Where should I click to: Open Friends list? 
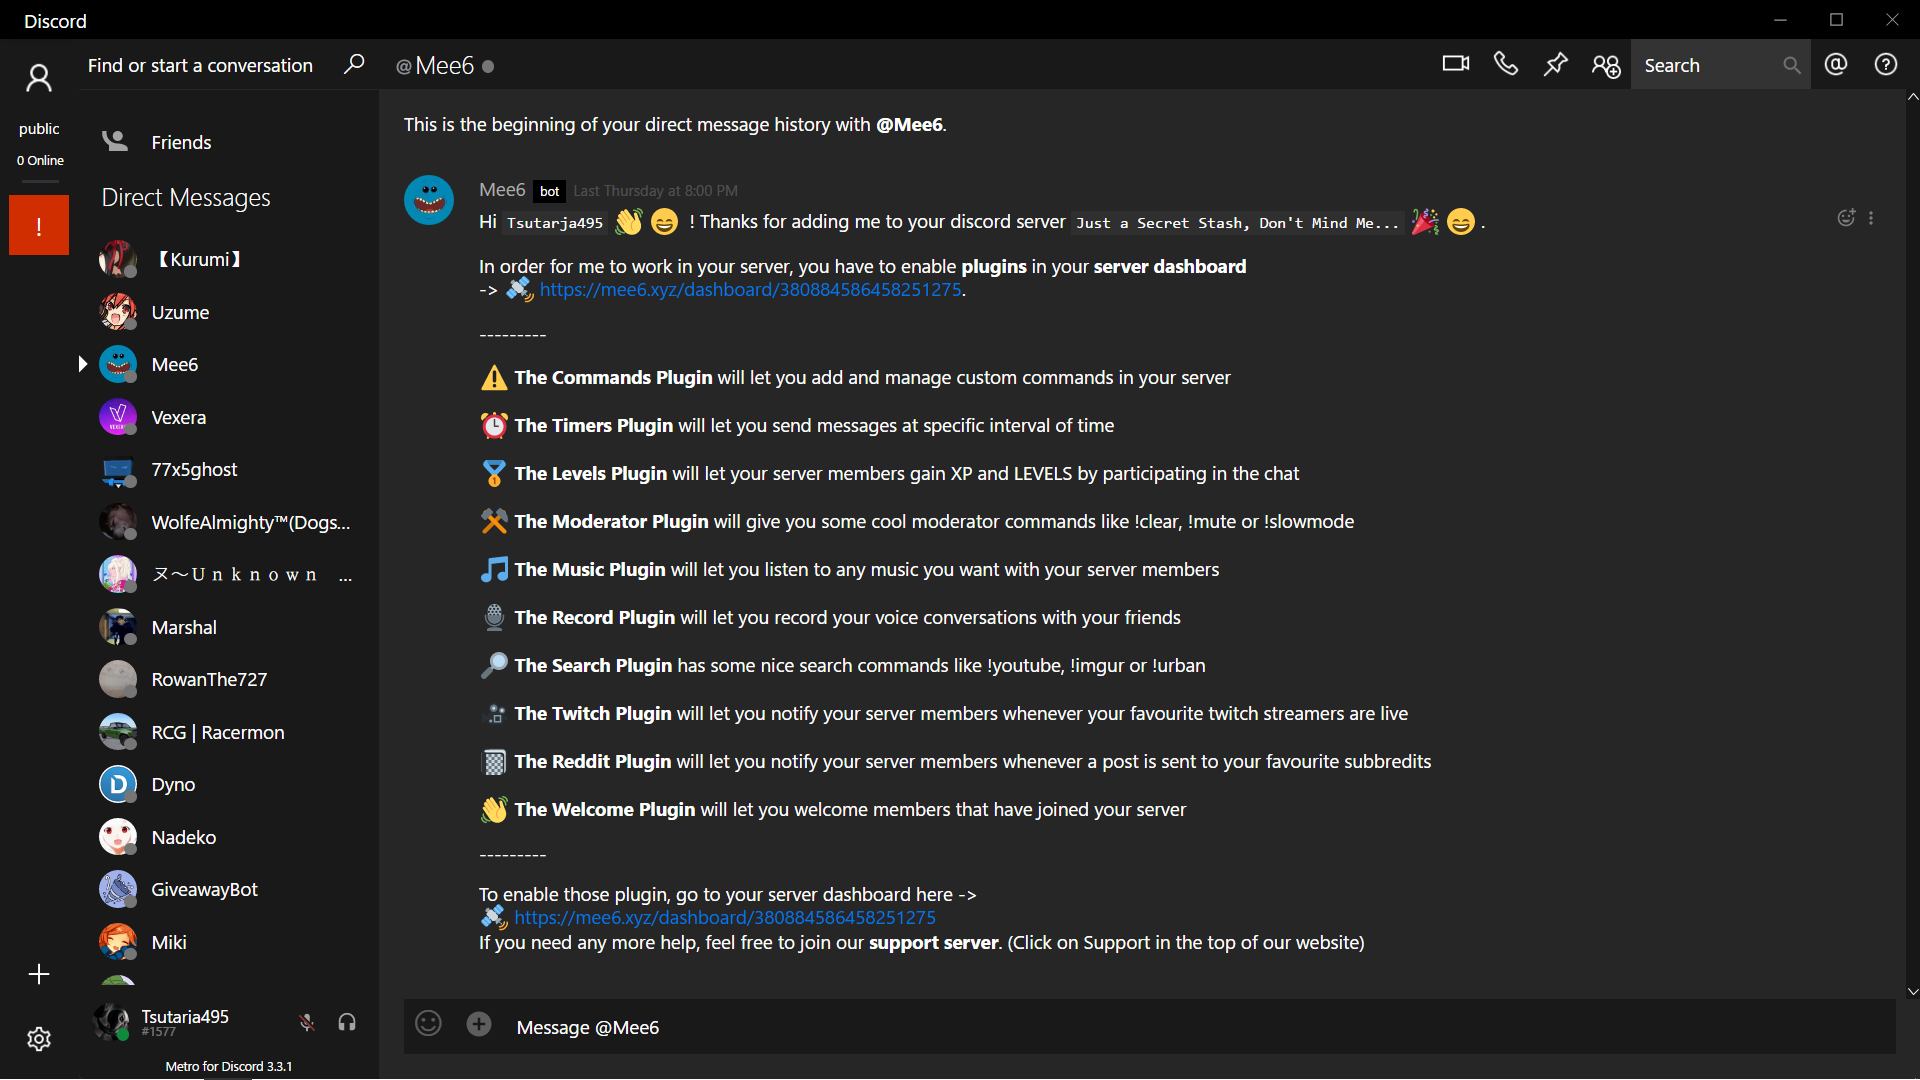click(x=229, y=142)
